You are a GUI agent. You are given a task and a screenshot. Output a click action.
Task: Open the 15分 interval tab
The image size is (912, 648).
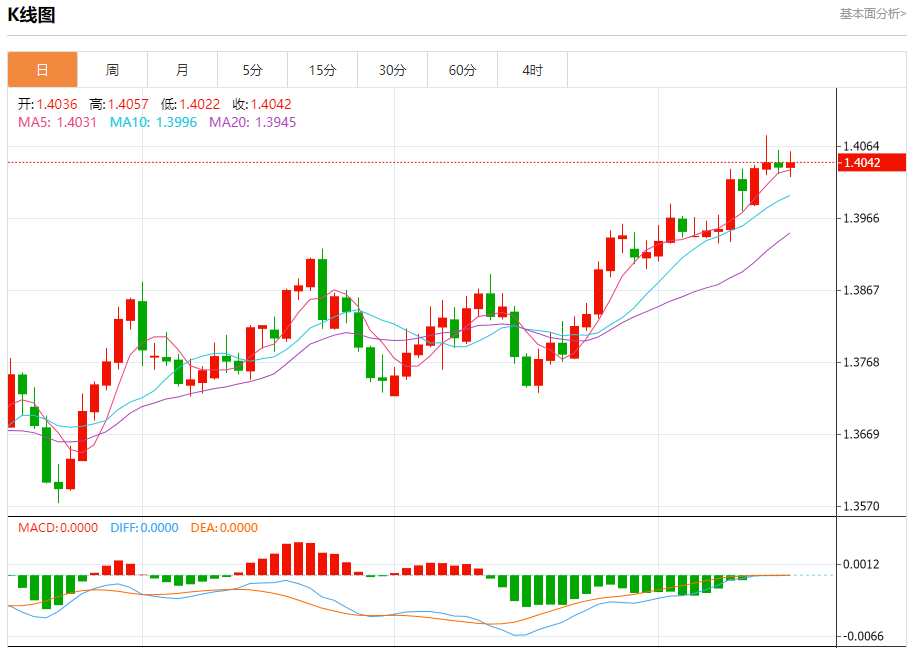pos(322,70)
